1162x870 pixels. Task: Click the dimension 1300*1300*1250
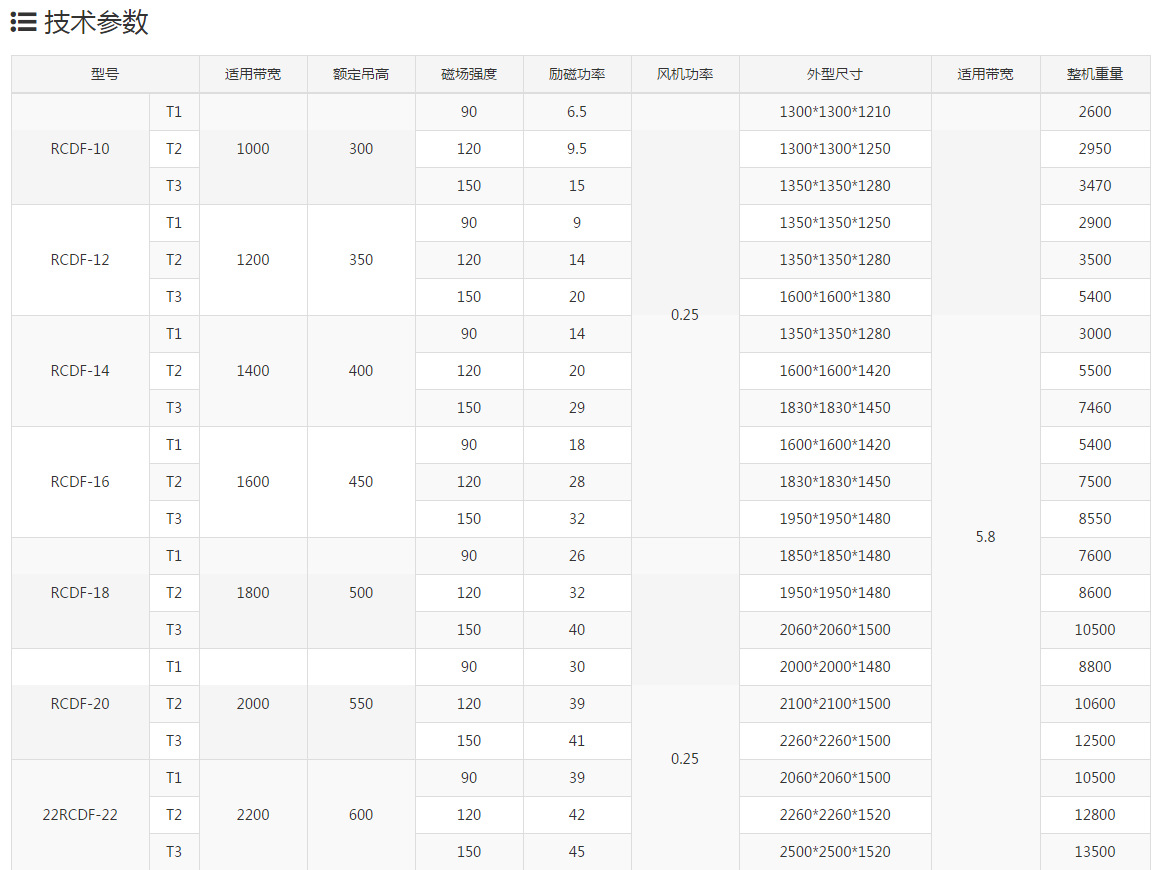point(835,149)
